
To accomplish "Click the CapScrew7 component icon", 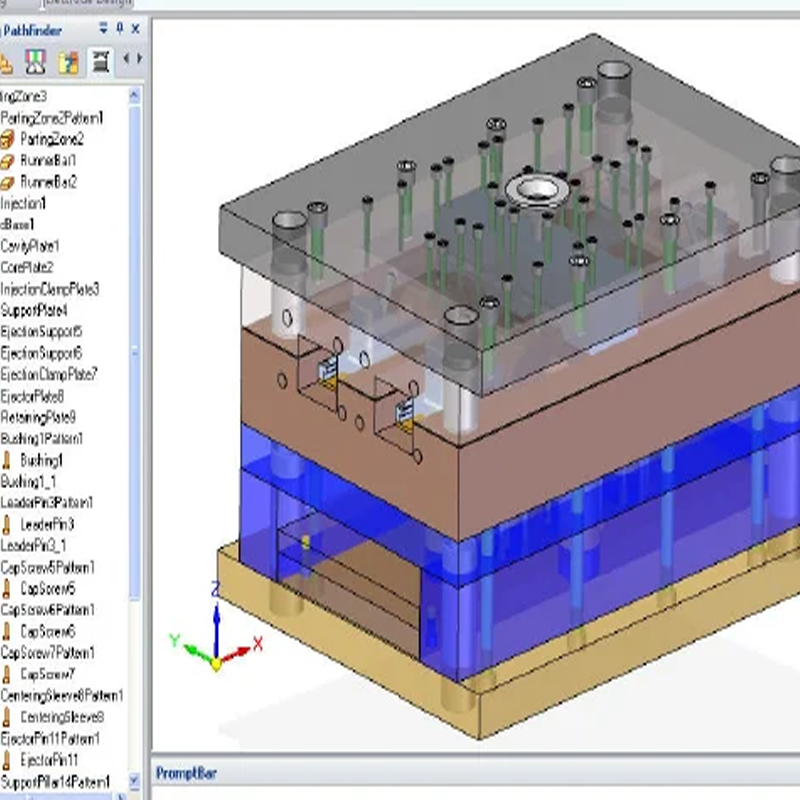I will pos(7,674).
